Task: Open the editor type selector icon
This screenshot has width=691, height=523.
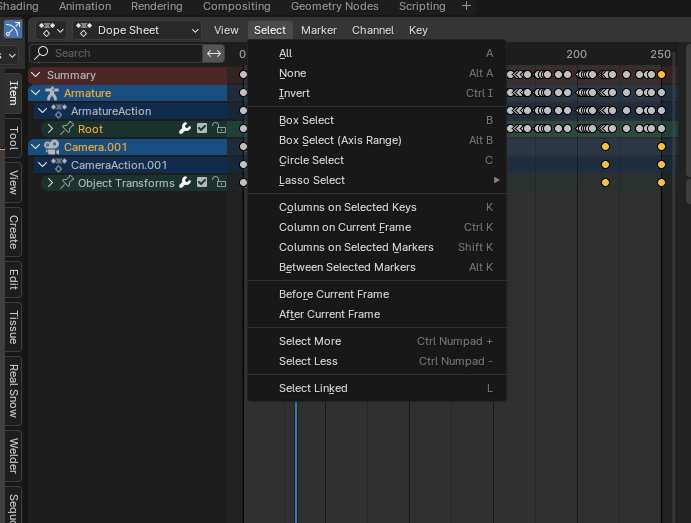Action: click(50, 30)
